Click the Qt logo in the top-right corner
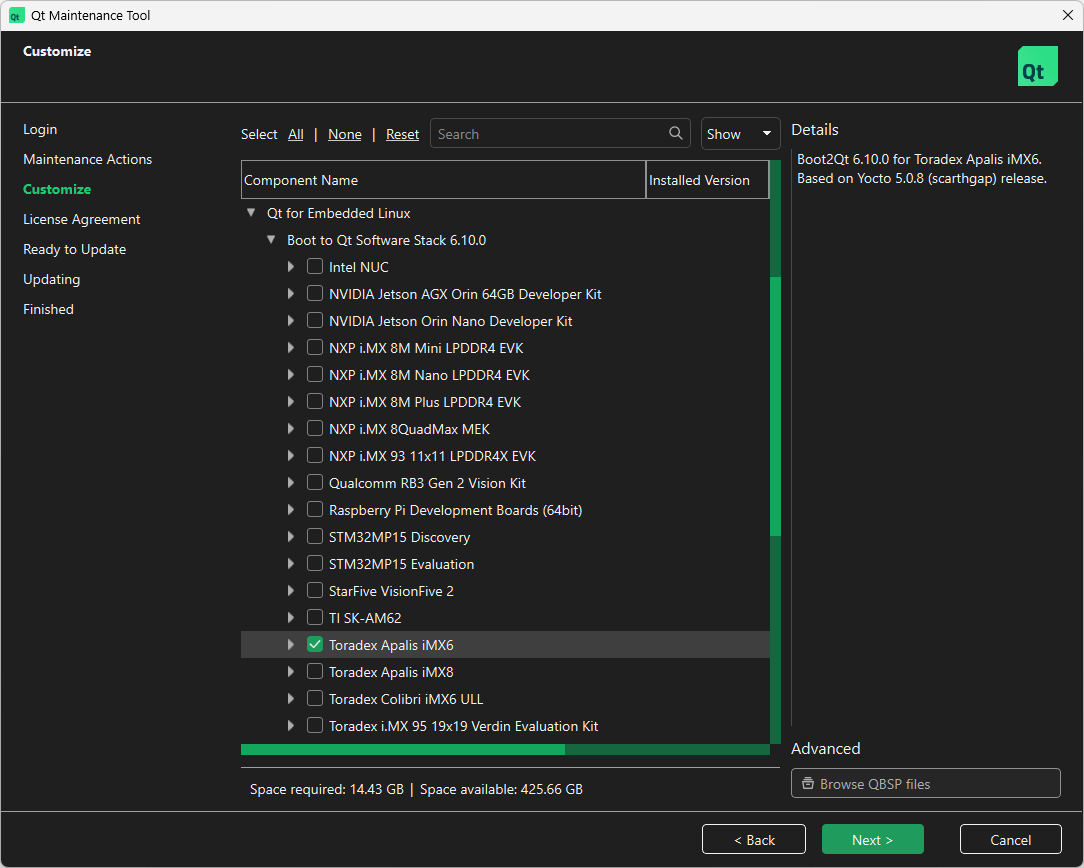The width and height of the screenshot is (1084, 868). pos(1037,66)
